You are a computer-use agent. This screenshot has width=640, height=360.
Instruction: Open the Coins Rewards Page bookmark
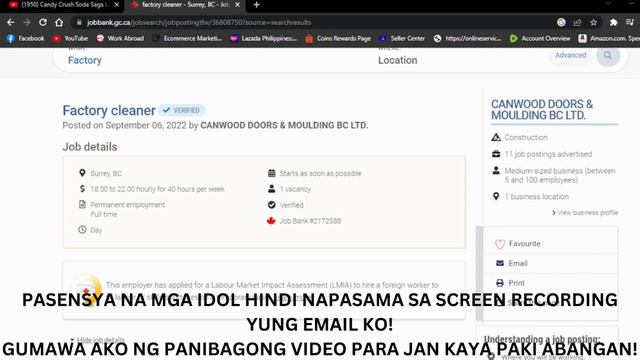(x=338, y=38)
